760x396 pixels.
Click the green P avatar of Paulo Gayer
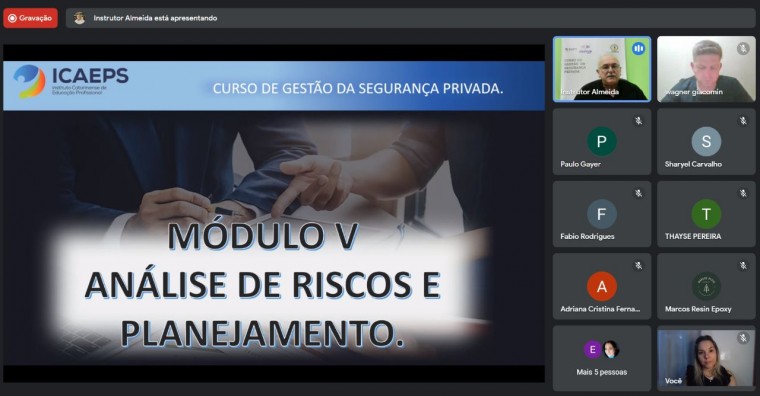click(x=602, y=141)
